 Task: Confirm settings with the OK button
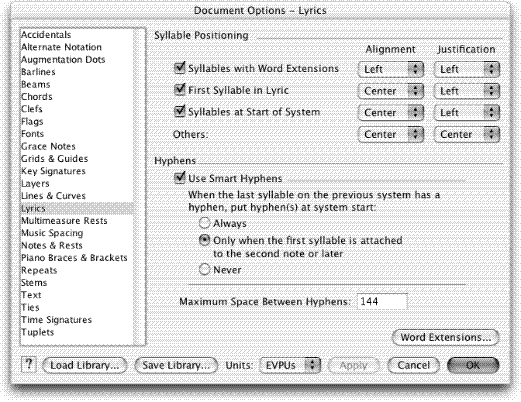click(x=473, y=365)
